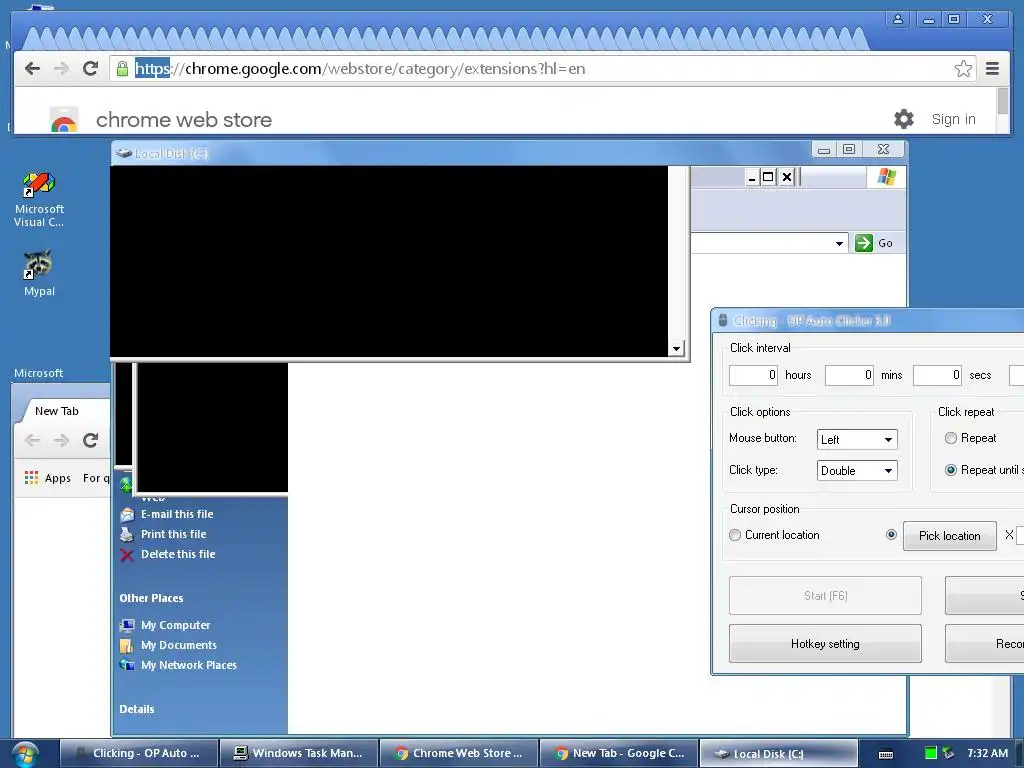Open My Computer in Other Places

[x=165, y=625]
